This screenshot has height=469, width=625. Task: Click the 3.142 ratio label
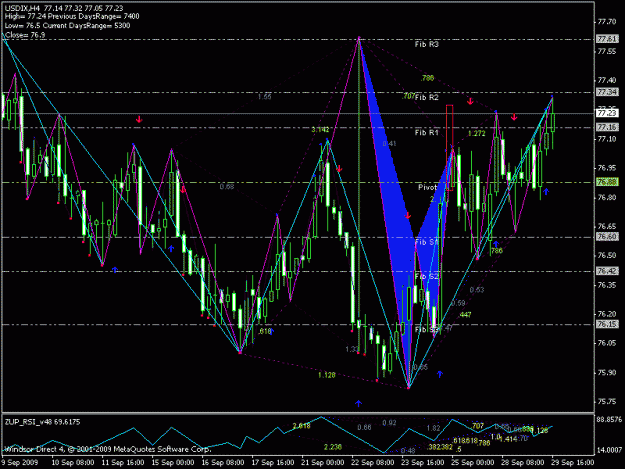(x=320, y=130)
